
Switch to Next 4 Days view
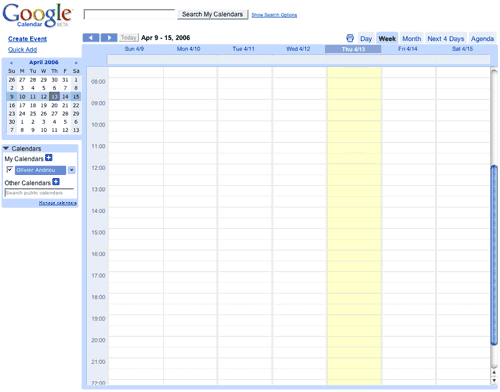click(x=446, y=39)
